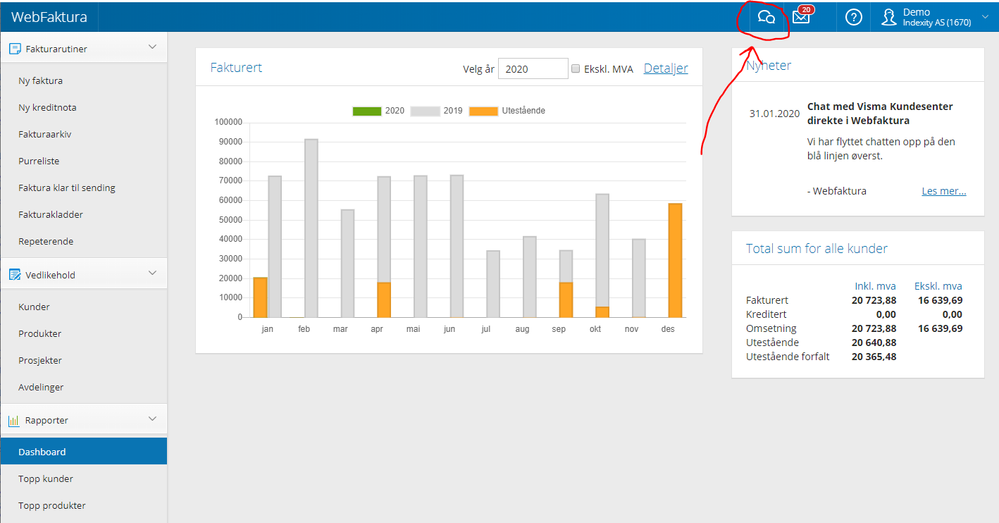Click the Nyheter panel heading
Viewport: 999px width, 523px height.
(769, 66)
